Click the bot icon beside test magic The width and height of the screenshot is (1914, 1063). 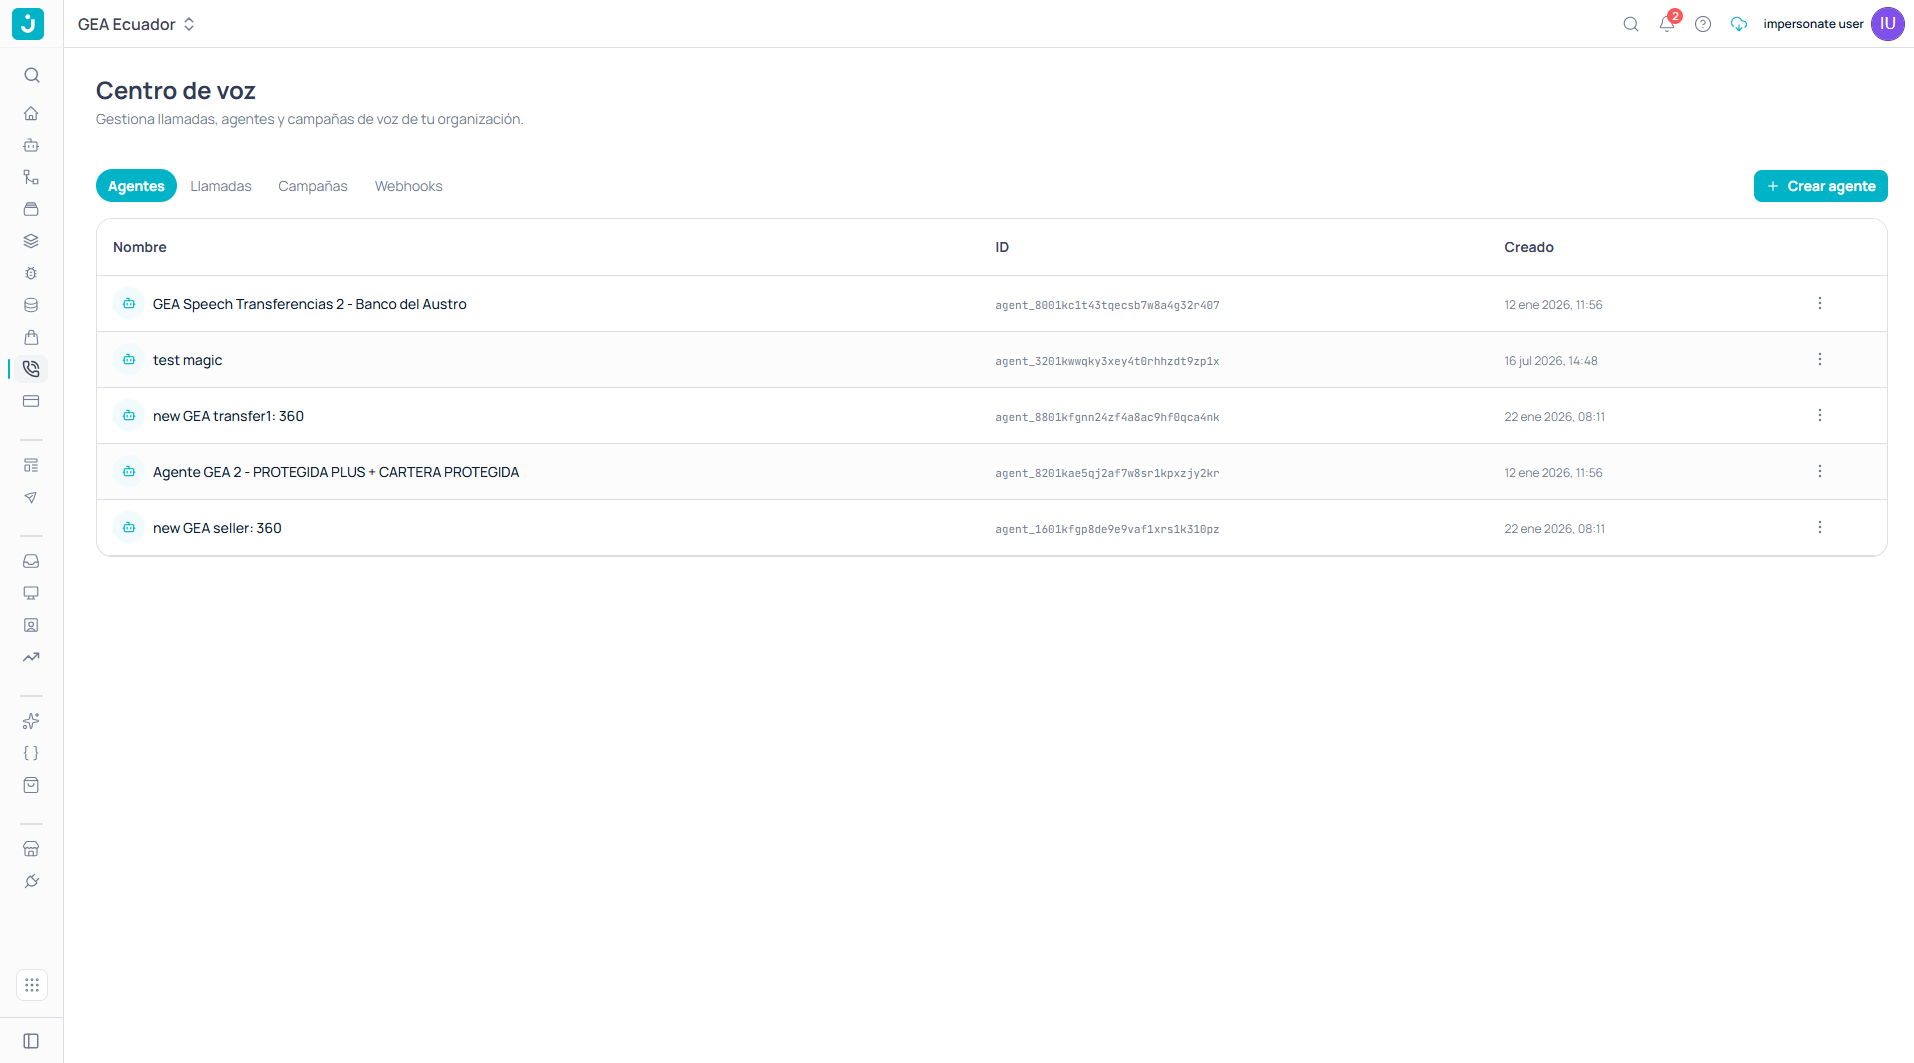(x=129, y=359)
